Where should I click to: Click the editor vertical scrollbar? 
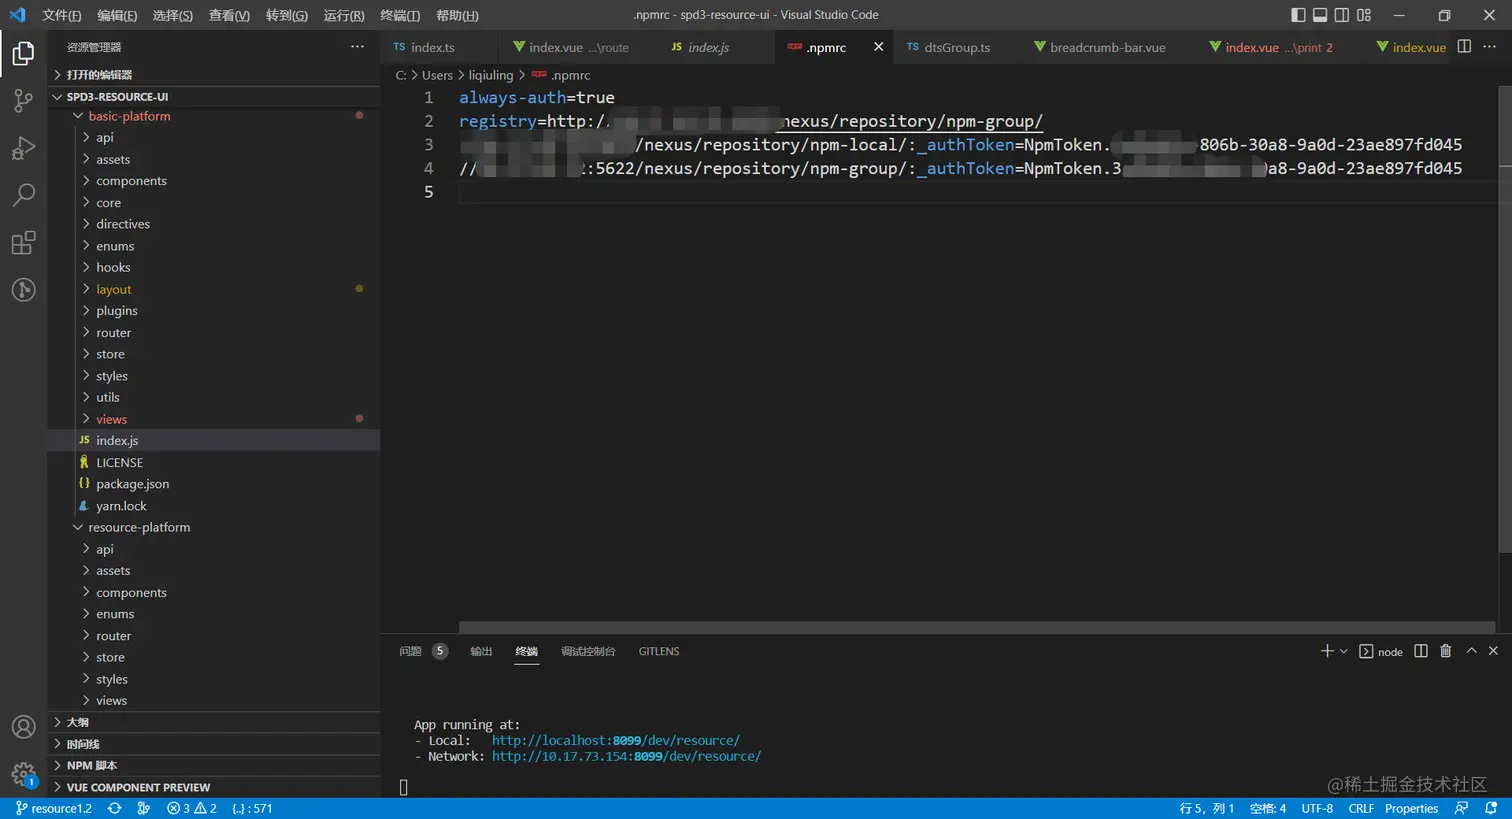(1505, 318)
